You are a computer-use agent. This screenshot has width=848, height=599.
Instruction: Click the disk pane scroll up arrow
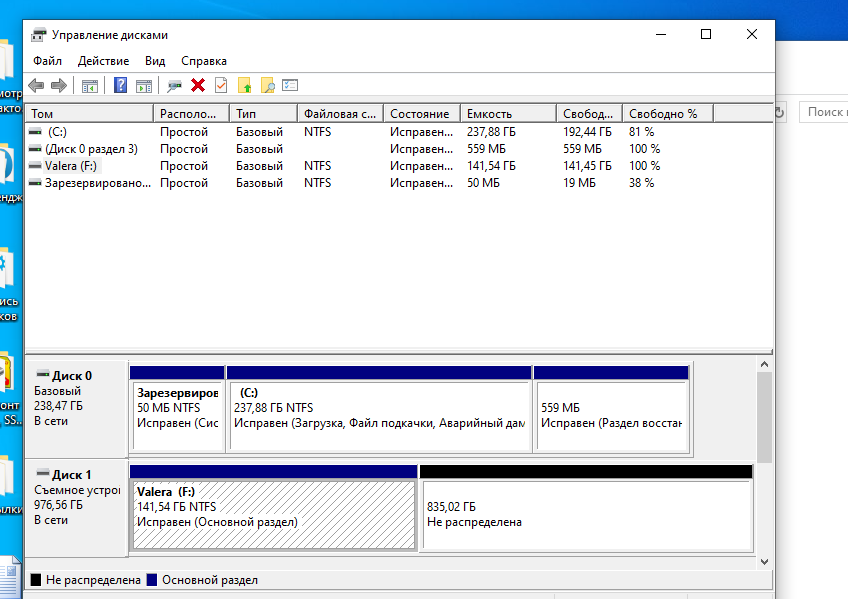(x=764, y=364)
